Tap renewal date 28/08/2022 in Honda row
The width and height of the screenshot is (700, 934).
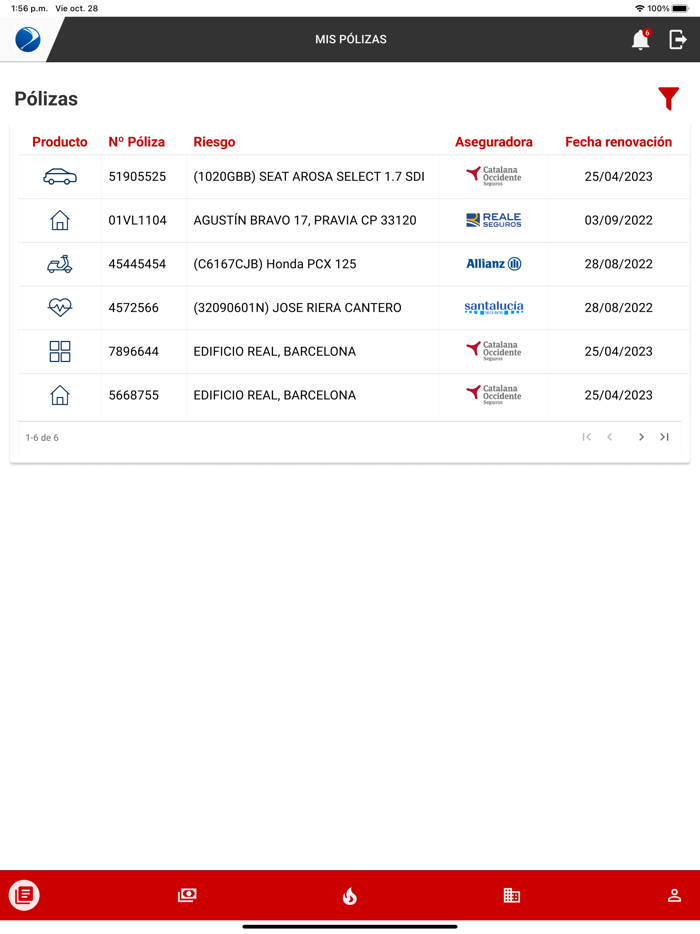[x=618, y=264]
